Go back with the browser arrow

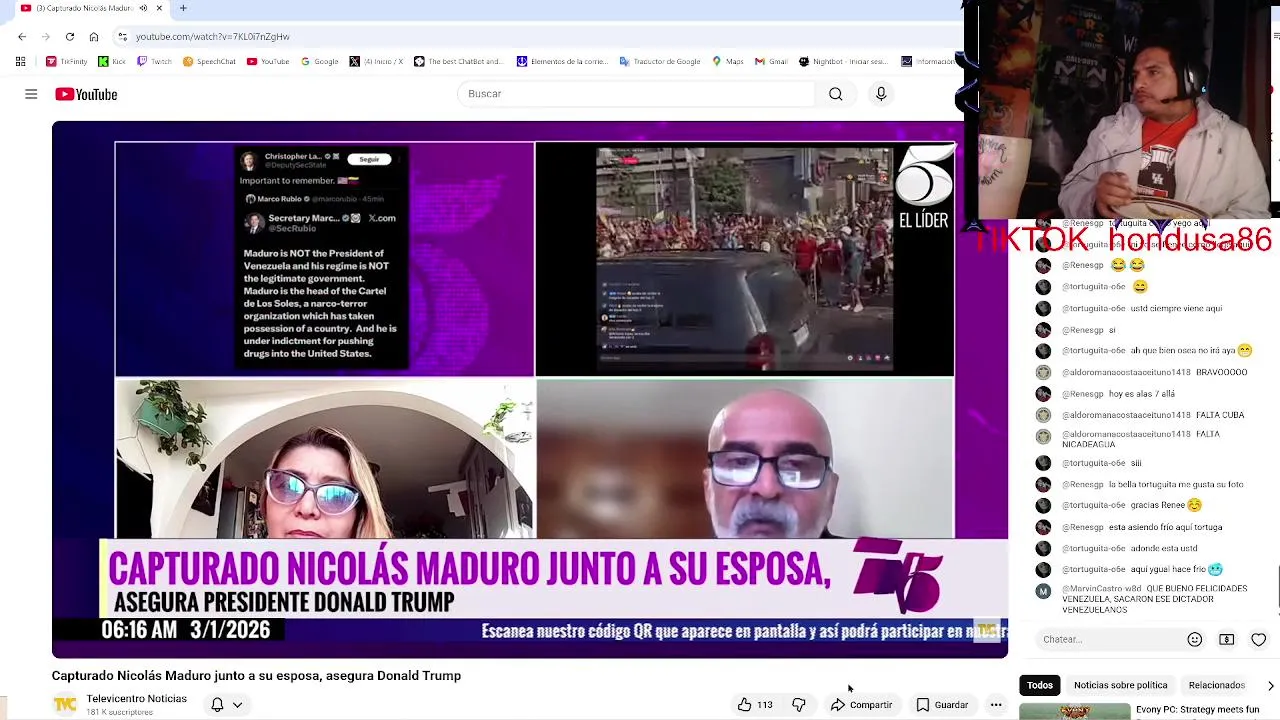22,37
